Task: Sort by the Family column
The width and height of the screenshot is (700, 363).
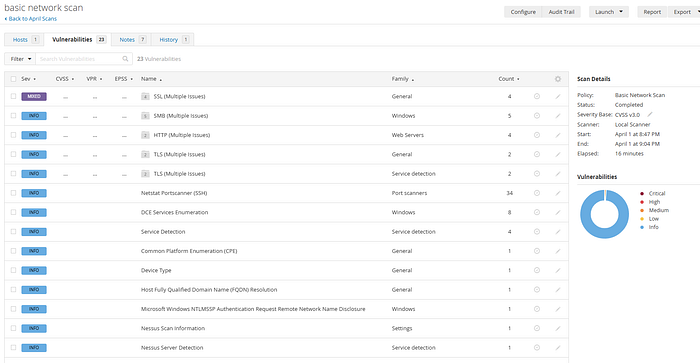Action: tap(403, 79)
